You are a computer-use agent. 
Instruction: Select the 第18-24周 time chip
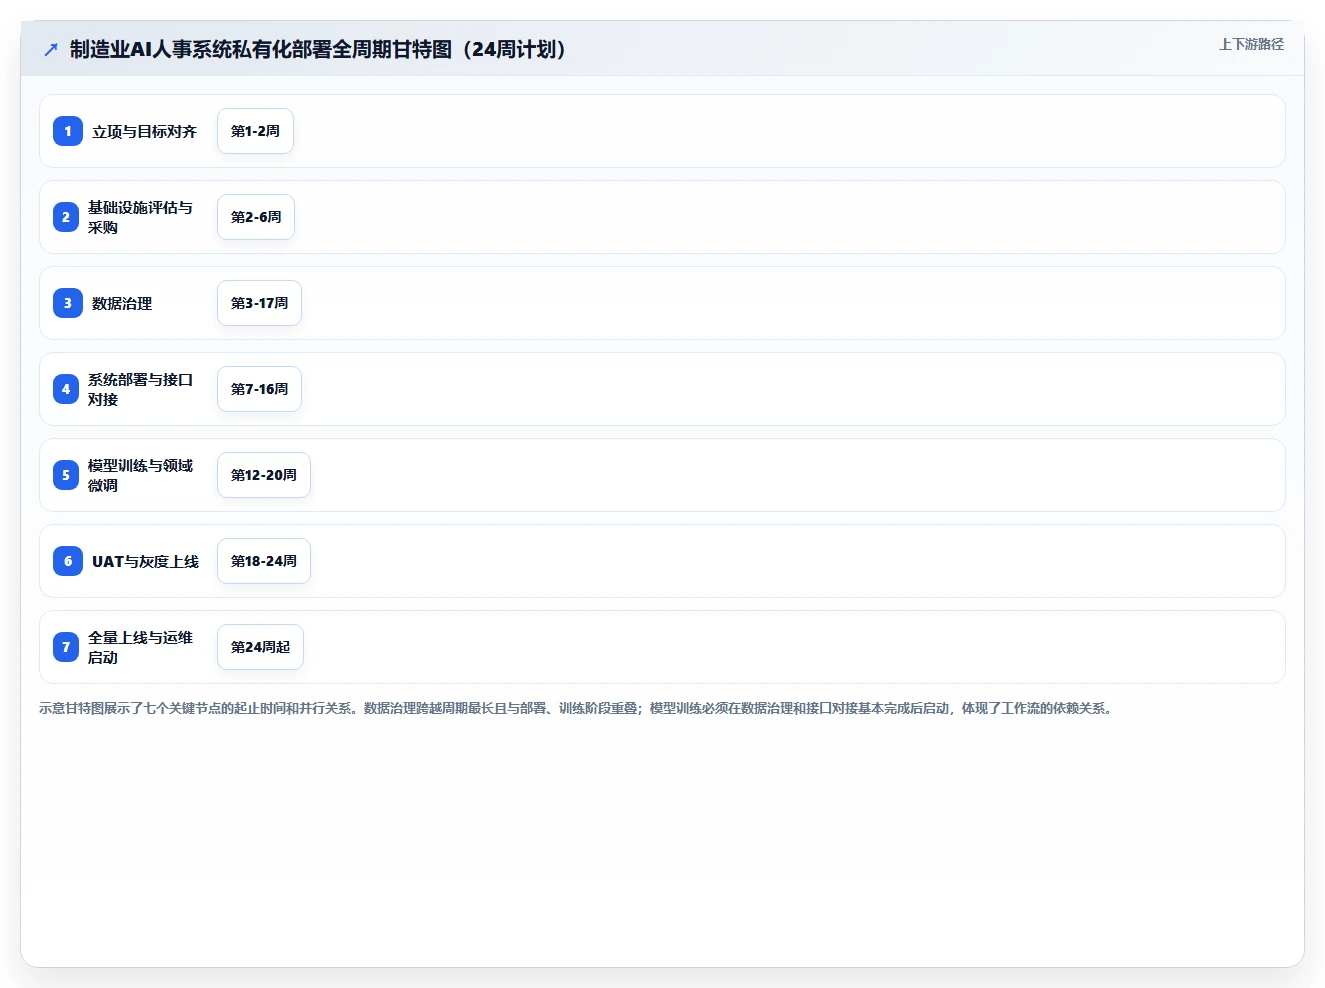coord(264,561)
